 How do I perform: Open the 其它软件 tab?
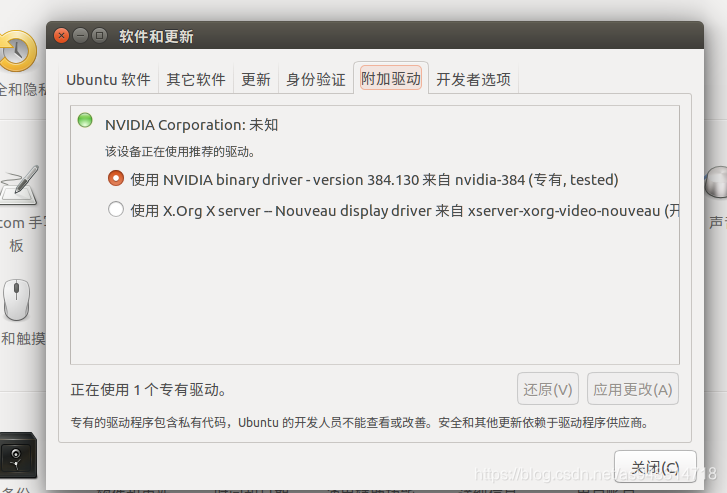pos(196,79)
